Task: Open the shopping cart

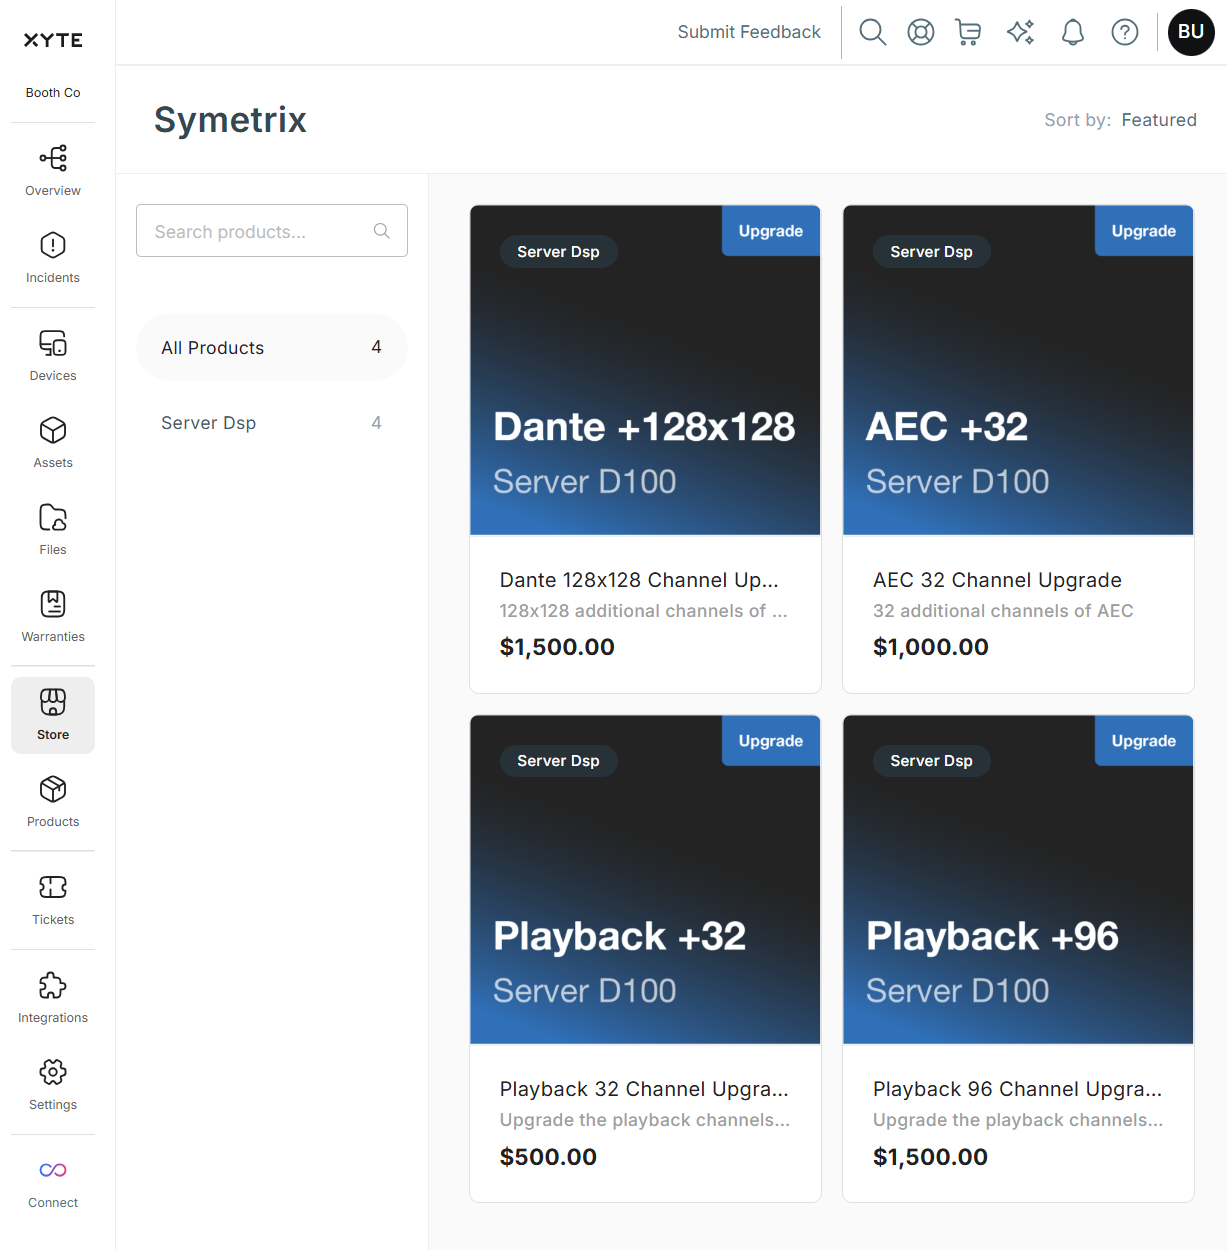Action: [x=968, y=32]
